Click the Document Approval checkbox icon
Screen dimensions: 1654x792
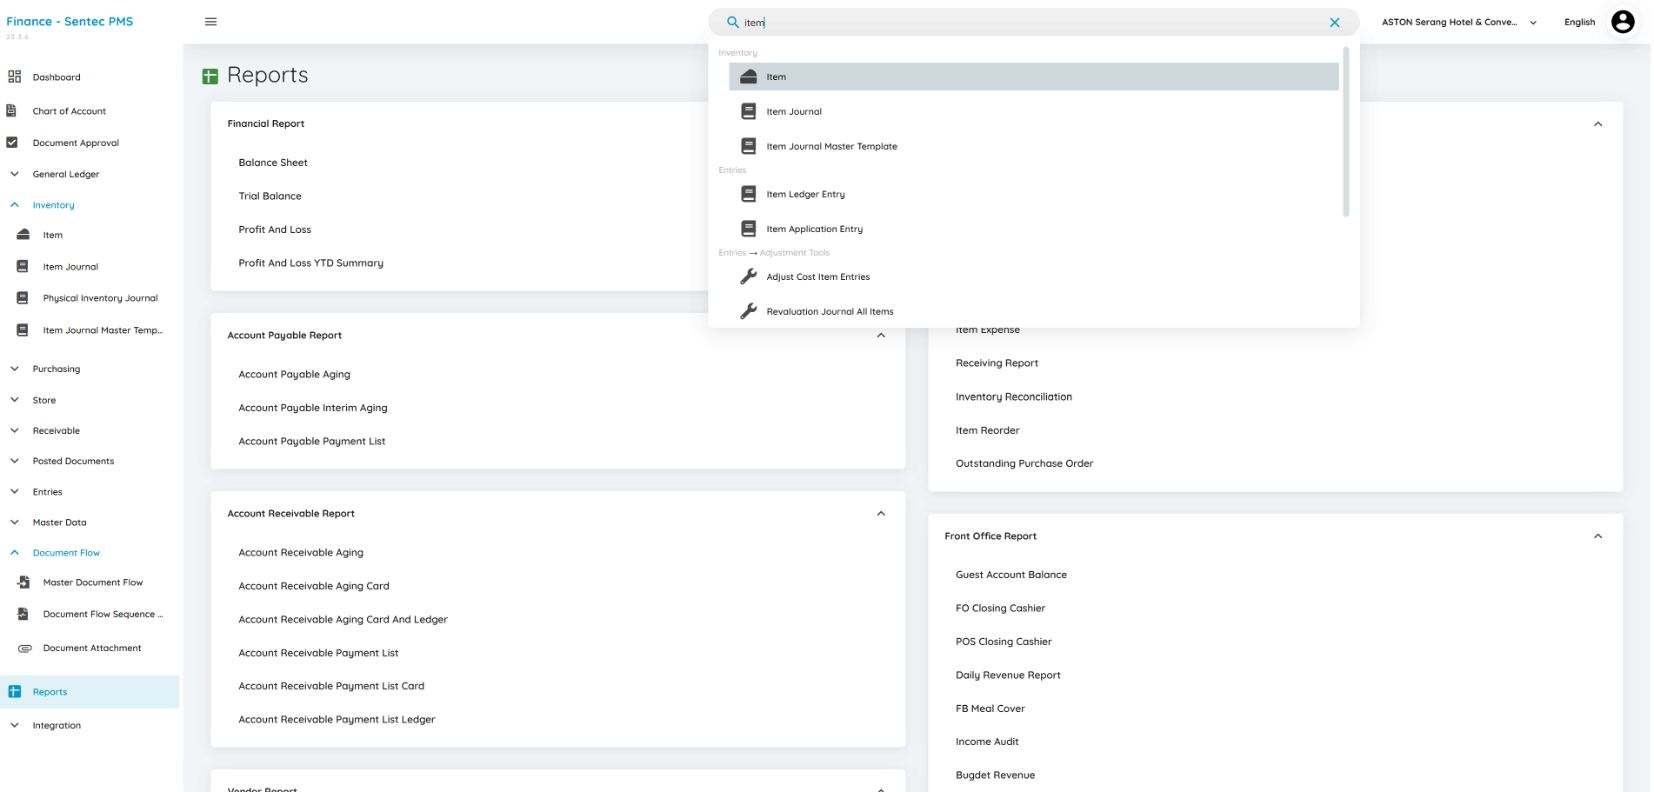(x=13, y=143)
